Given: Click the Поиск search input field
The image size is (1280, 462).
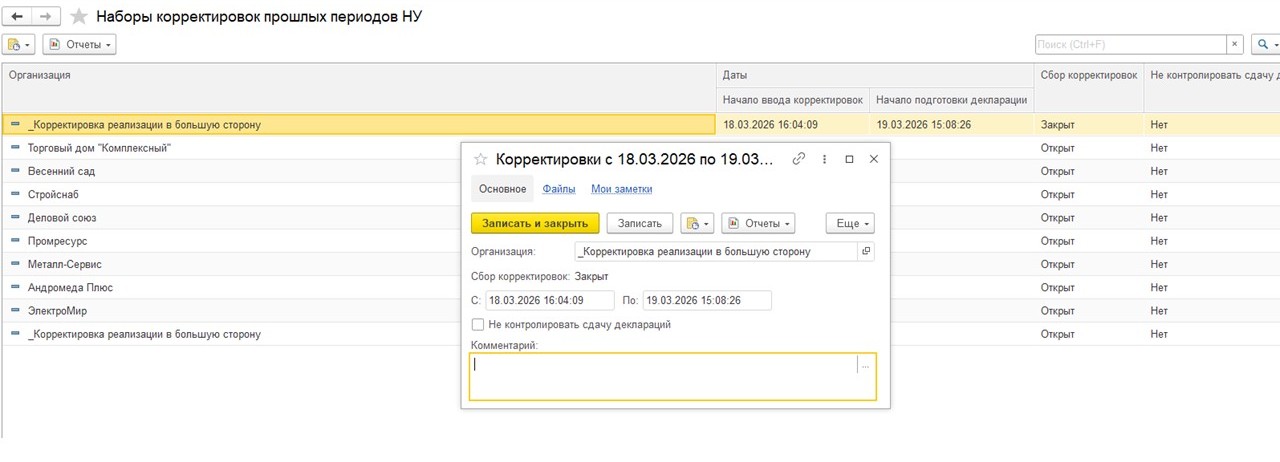Looking at the screenshot, I should pos(1130,44).
